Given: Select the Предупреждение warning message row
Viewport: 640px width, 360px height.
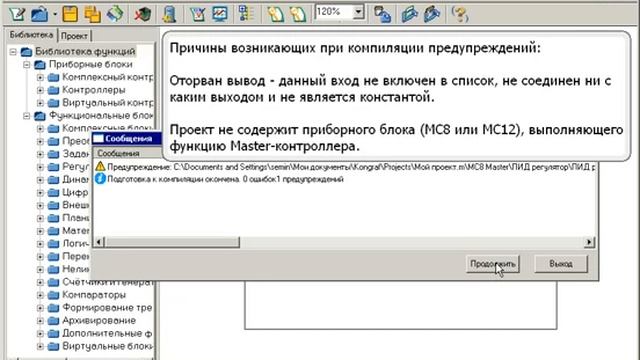Looking at the screenshot, I should [x=345, y=167].
